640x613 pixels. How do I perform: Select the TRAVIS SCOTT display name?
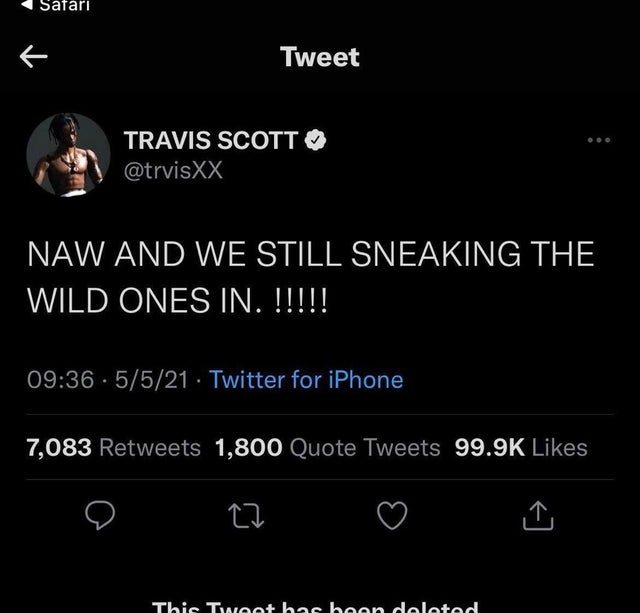[x=211, y=140]
